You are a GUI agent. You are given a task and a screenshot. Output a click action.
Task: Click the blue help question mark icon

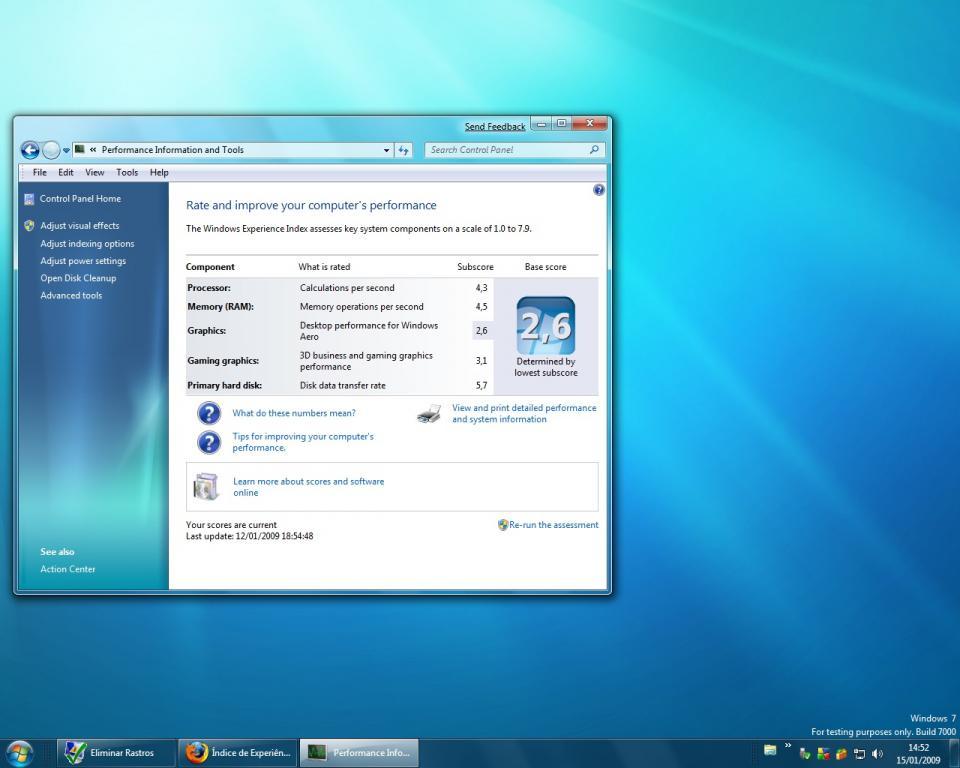[x=599, y=190]
